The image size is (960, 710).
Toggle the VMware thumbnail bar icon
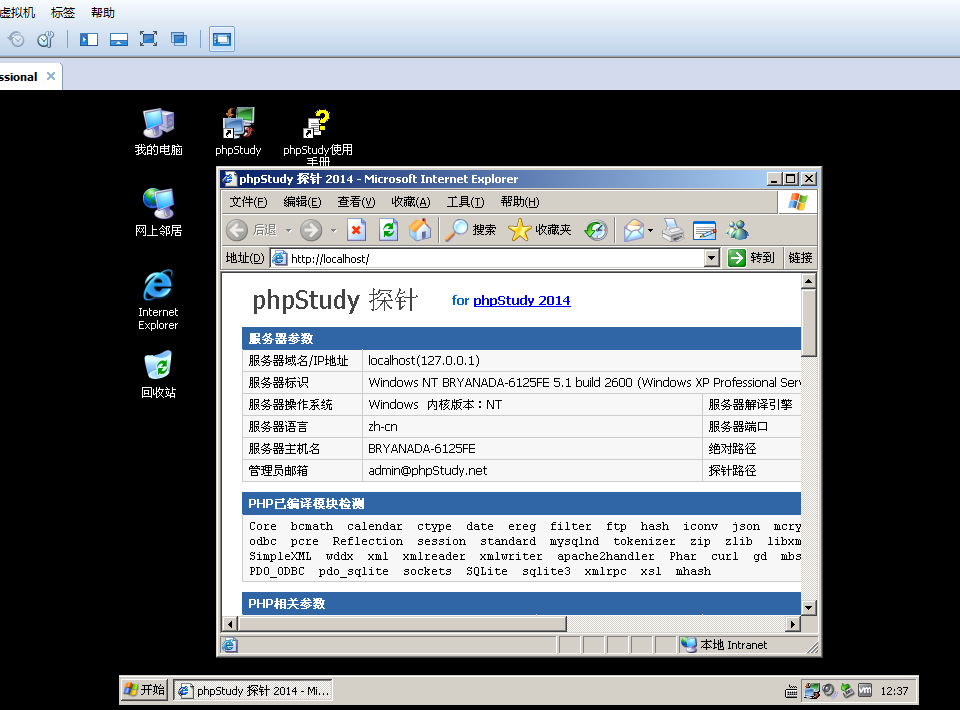pyautogui.click(x=119, y=39)
